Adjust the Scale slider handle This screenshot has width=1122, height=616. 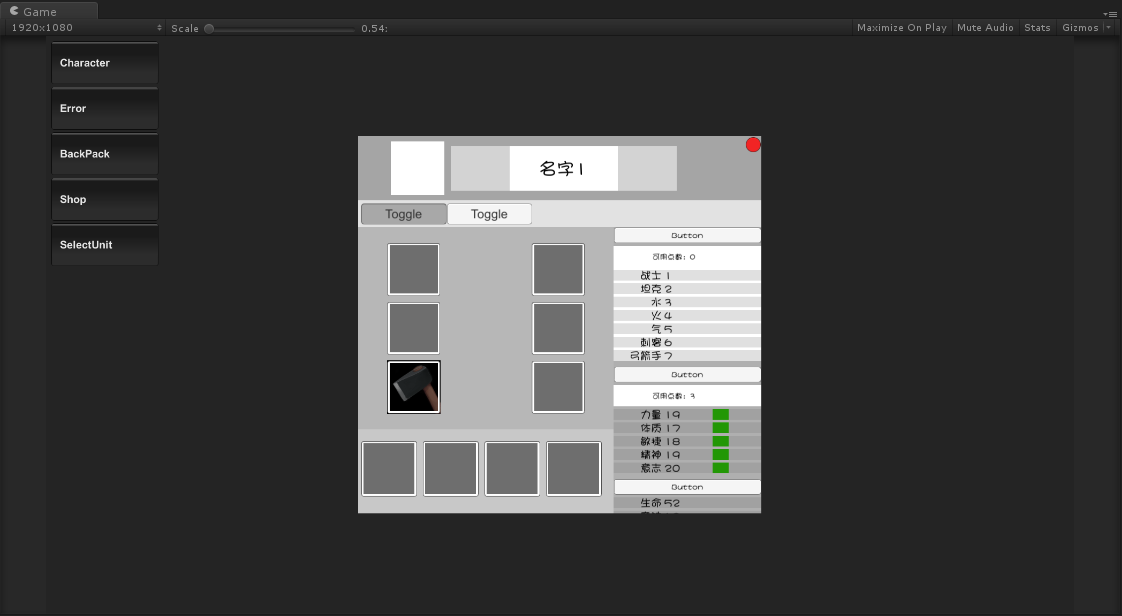(209, 29)
